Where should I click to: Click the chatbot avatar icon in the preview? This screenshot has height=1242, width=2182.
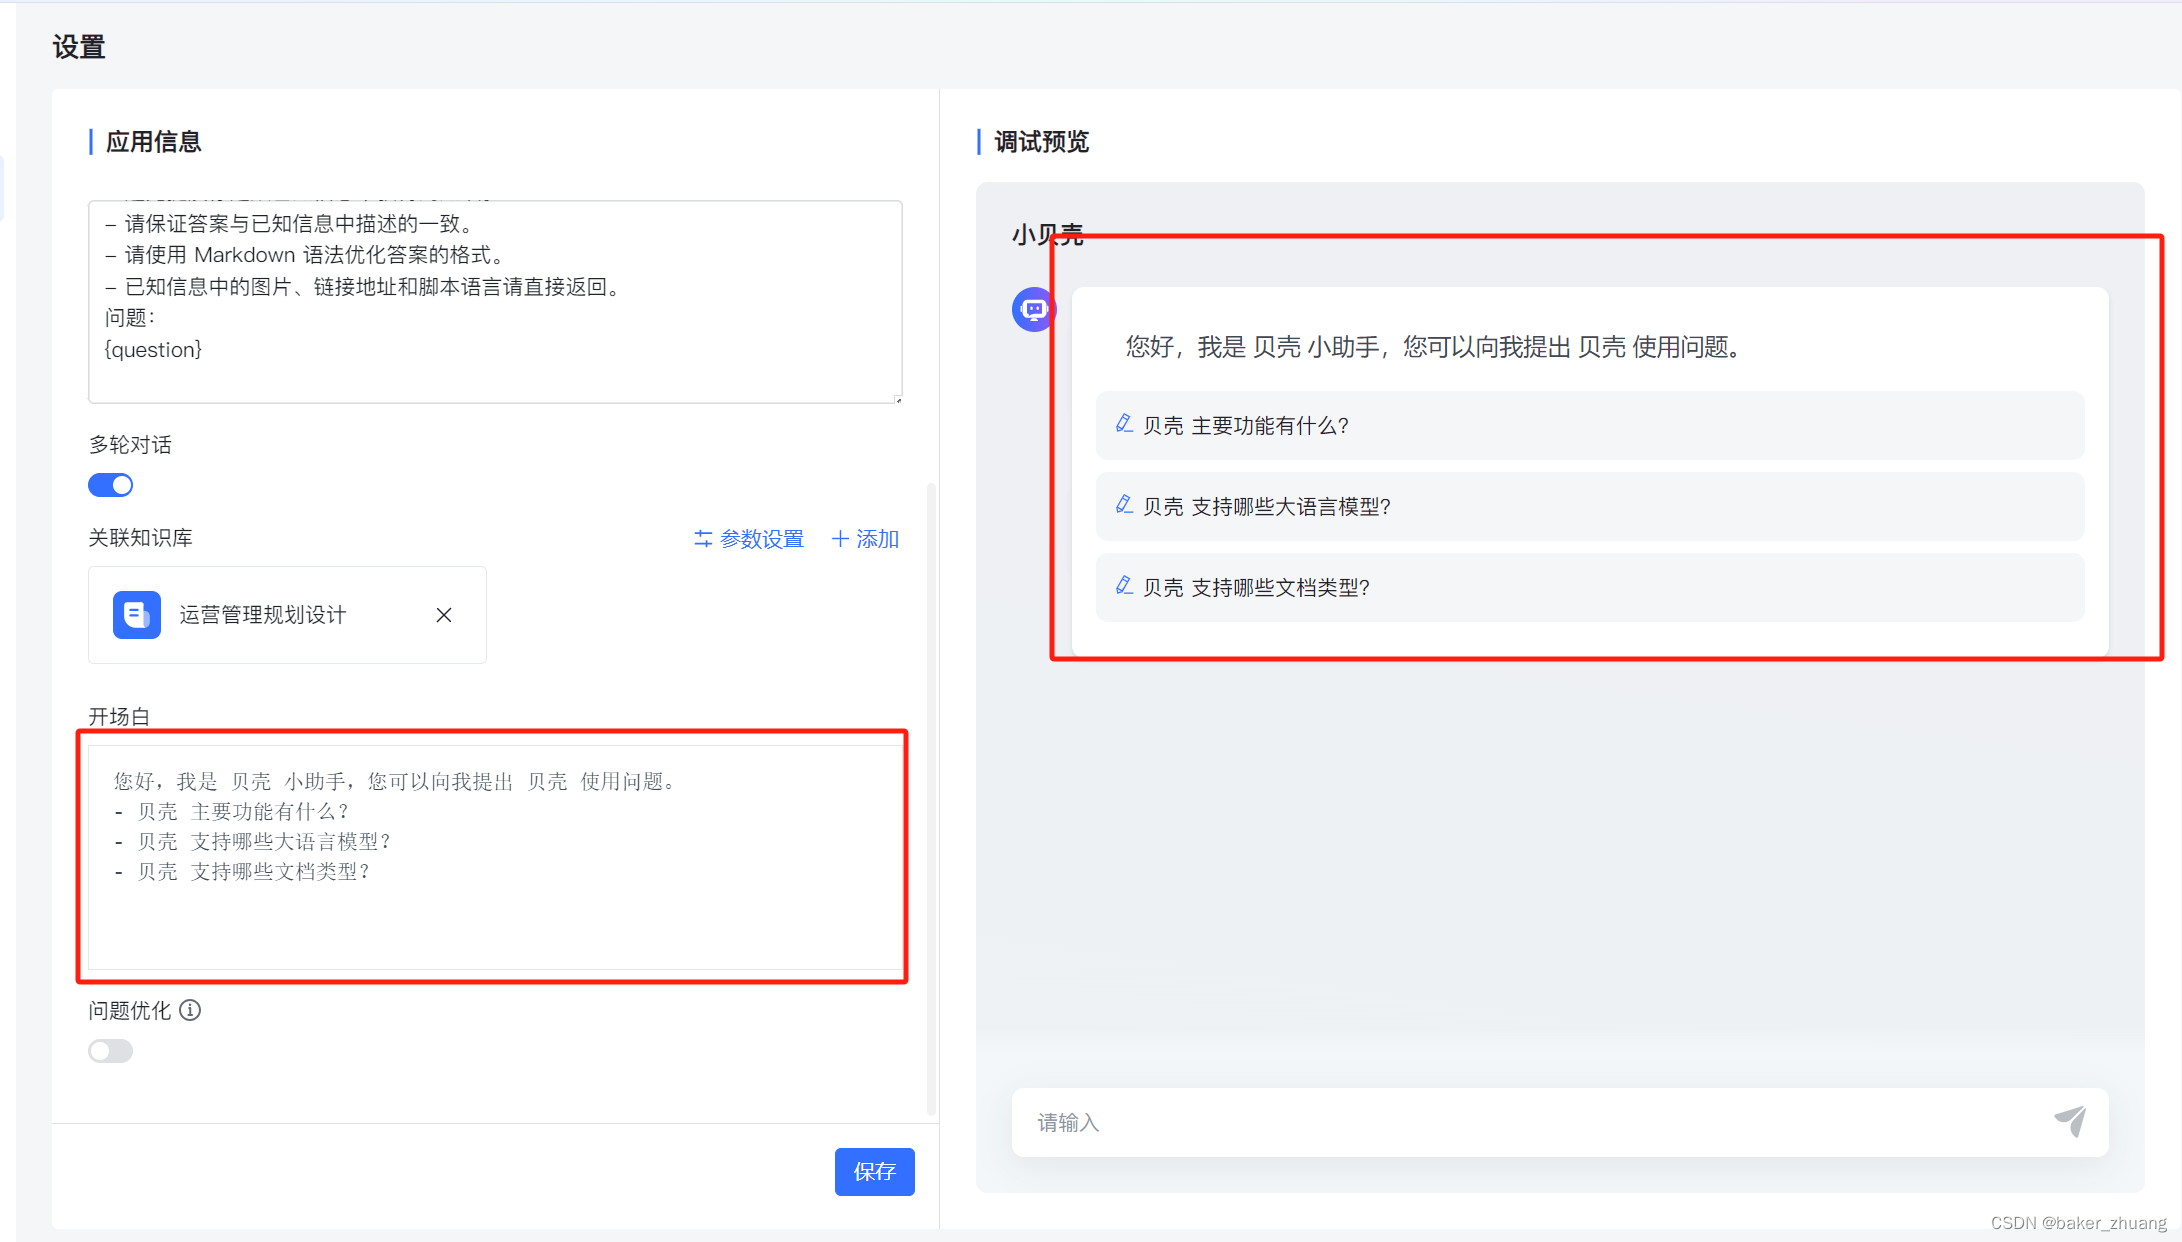(x=1034, y=310)
